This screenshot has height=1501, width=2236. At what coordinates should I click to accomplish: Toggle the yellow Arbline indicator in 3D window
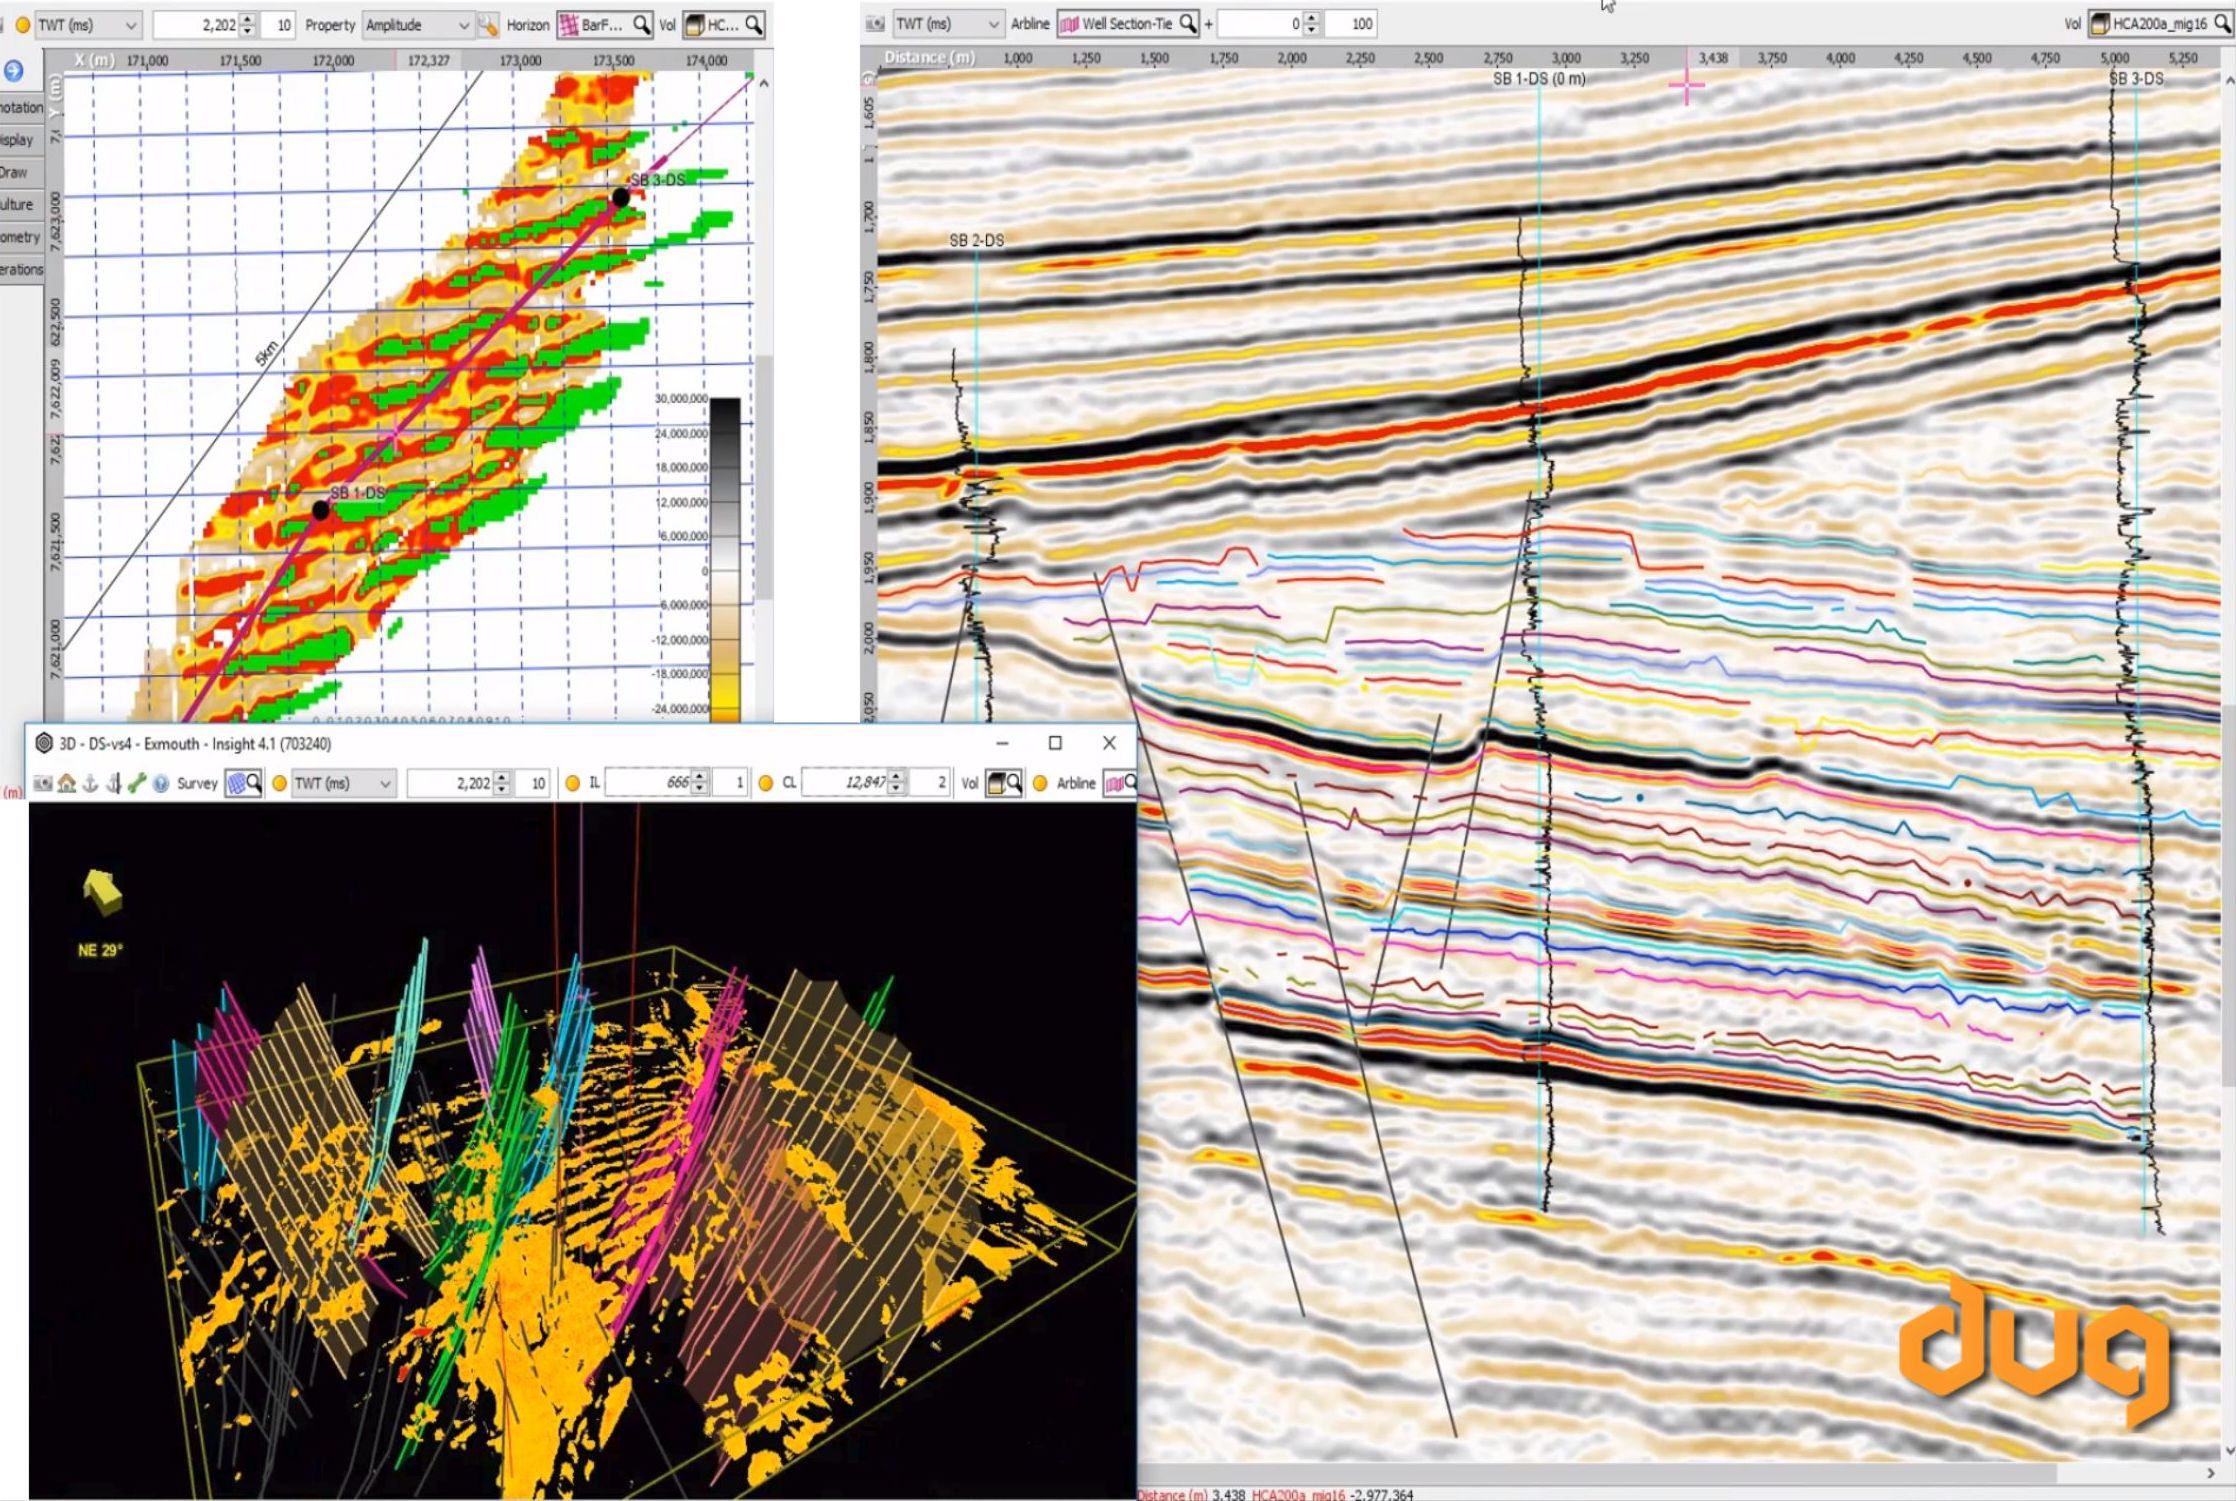pyautogui.click(x=1040, y=783)
